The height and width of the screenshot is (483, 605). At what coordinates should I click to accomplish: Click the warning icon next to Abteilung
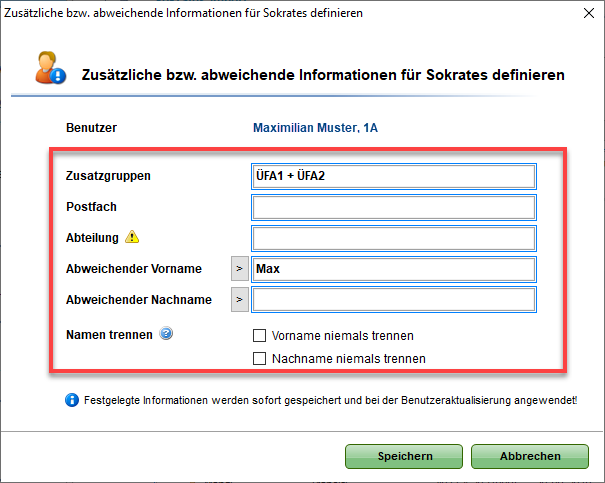point(132,237)
